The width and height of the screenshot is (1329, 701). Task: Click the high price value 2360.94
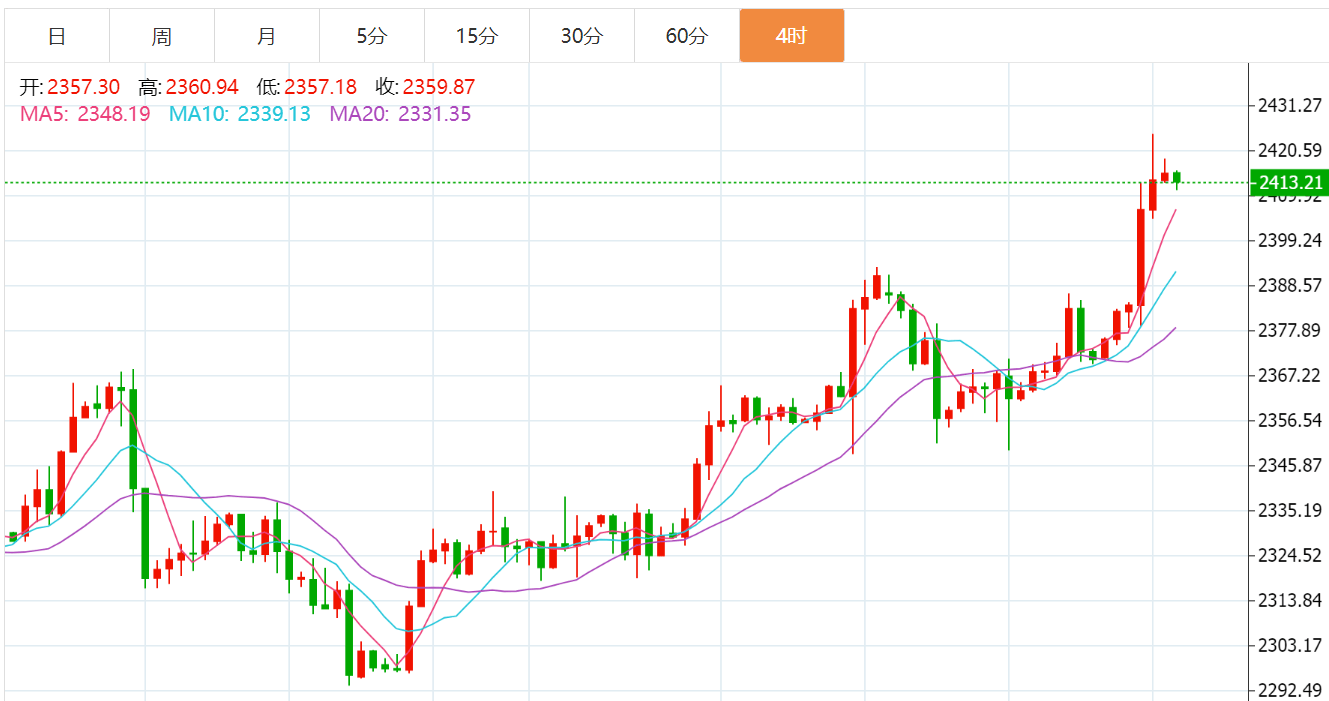[202, 88]
